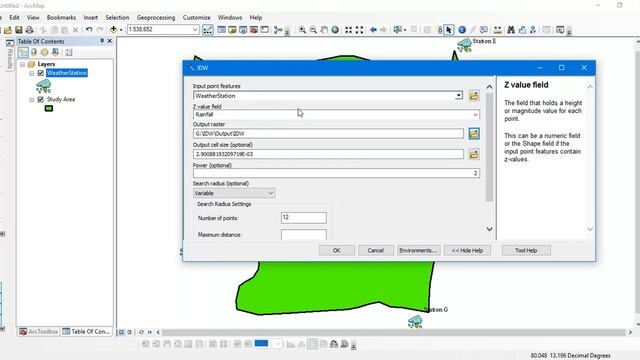
Task: Open the Z value field dropdown
Action: click(x=476, y=115)
